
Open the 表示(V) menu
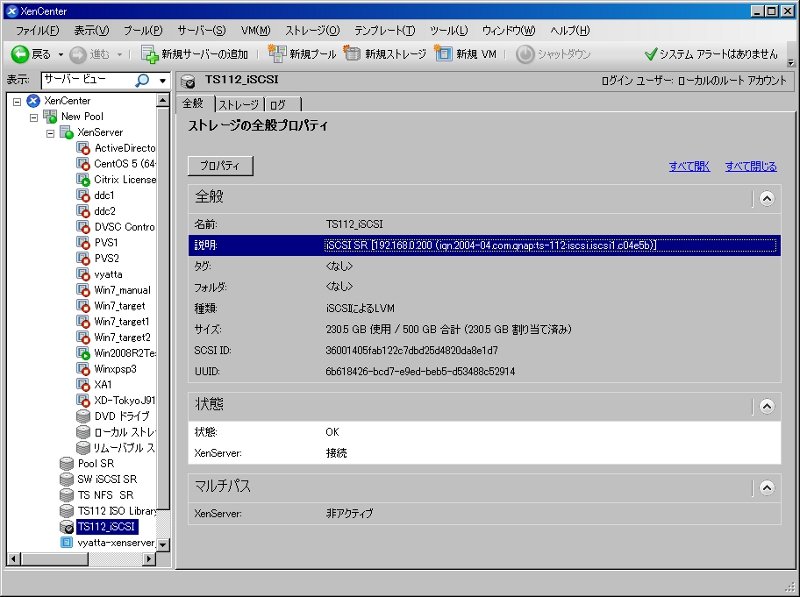click(92, 31)
